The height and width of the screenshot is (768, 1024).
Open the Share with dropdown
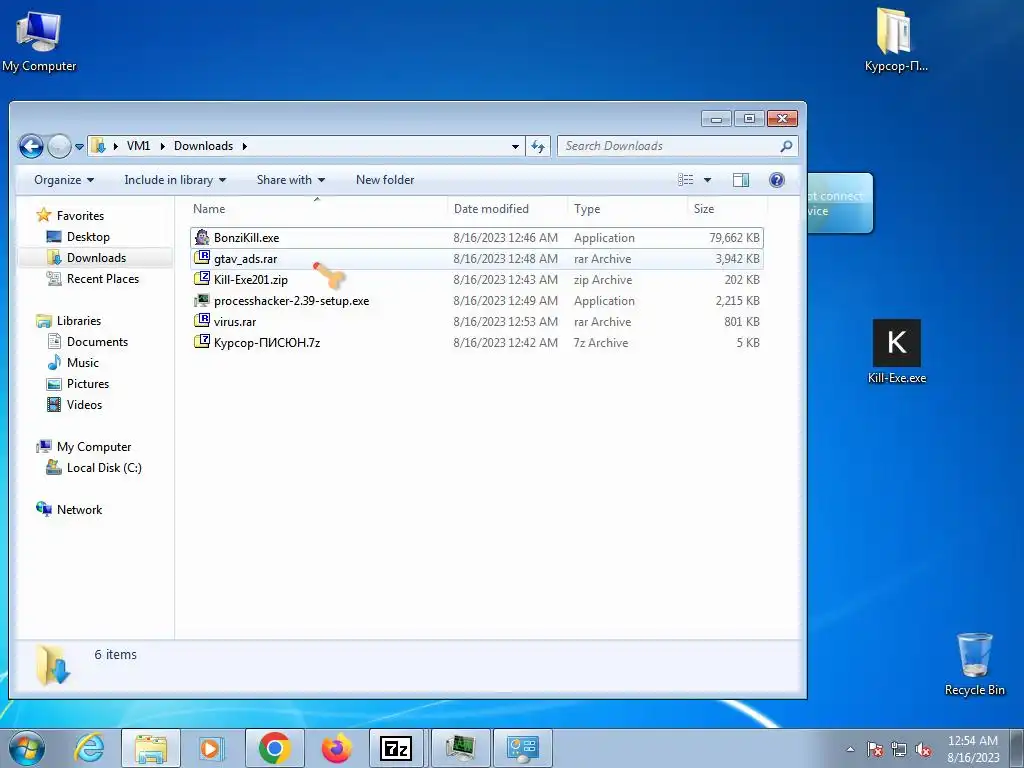click(x=291, y=180)
